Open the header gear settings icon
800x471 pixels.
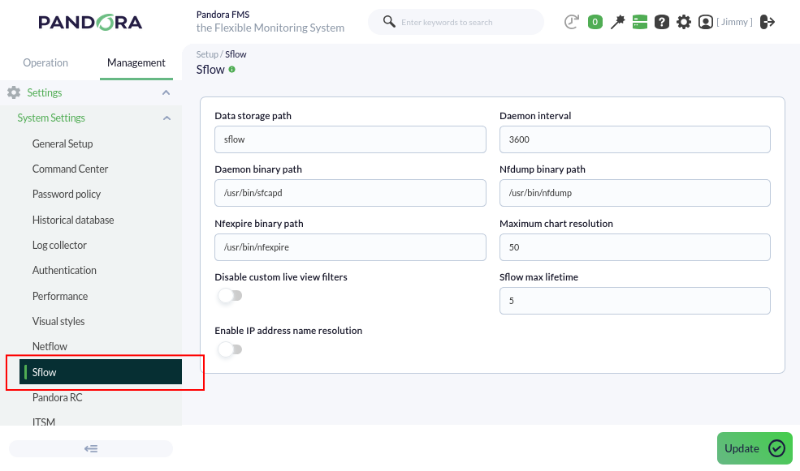tap(684, 22)
